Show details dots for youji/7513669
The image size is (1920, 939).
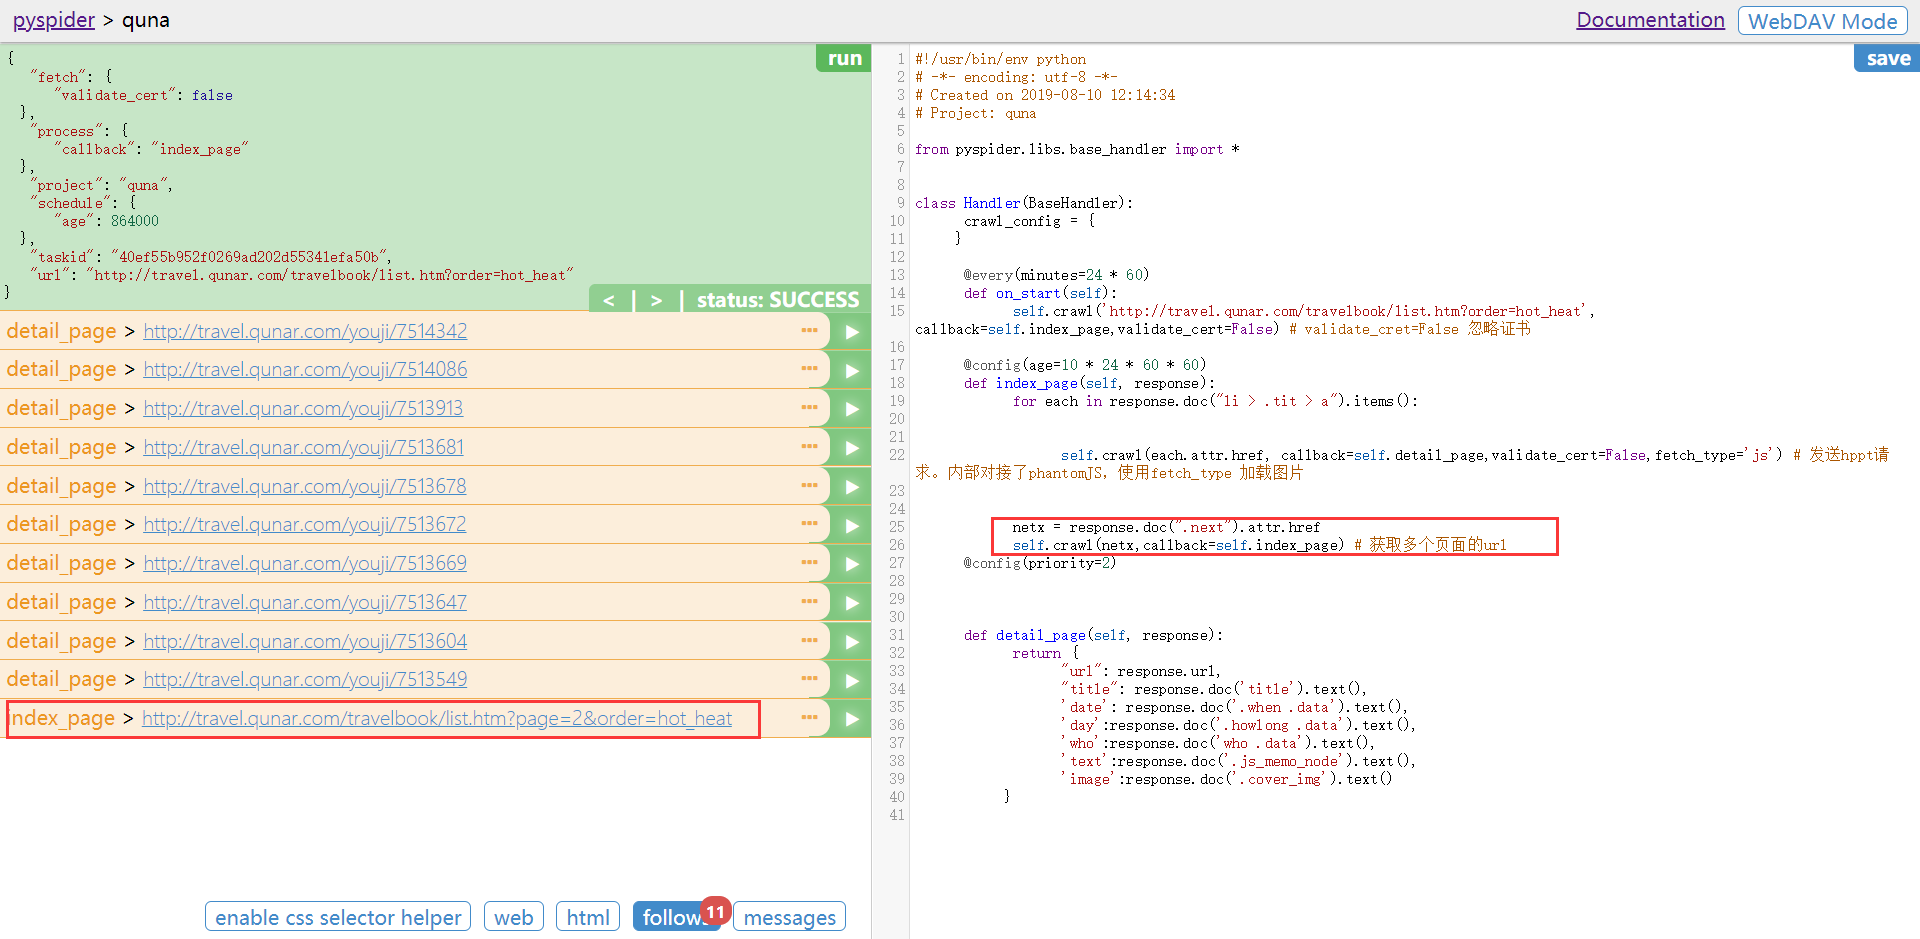[x=809, y=562]
